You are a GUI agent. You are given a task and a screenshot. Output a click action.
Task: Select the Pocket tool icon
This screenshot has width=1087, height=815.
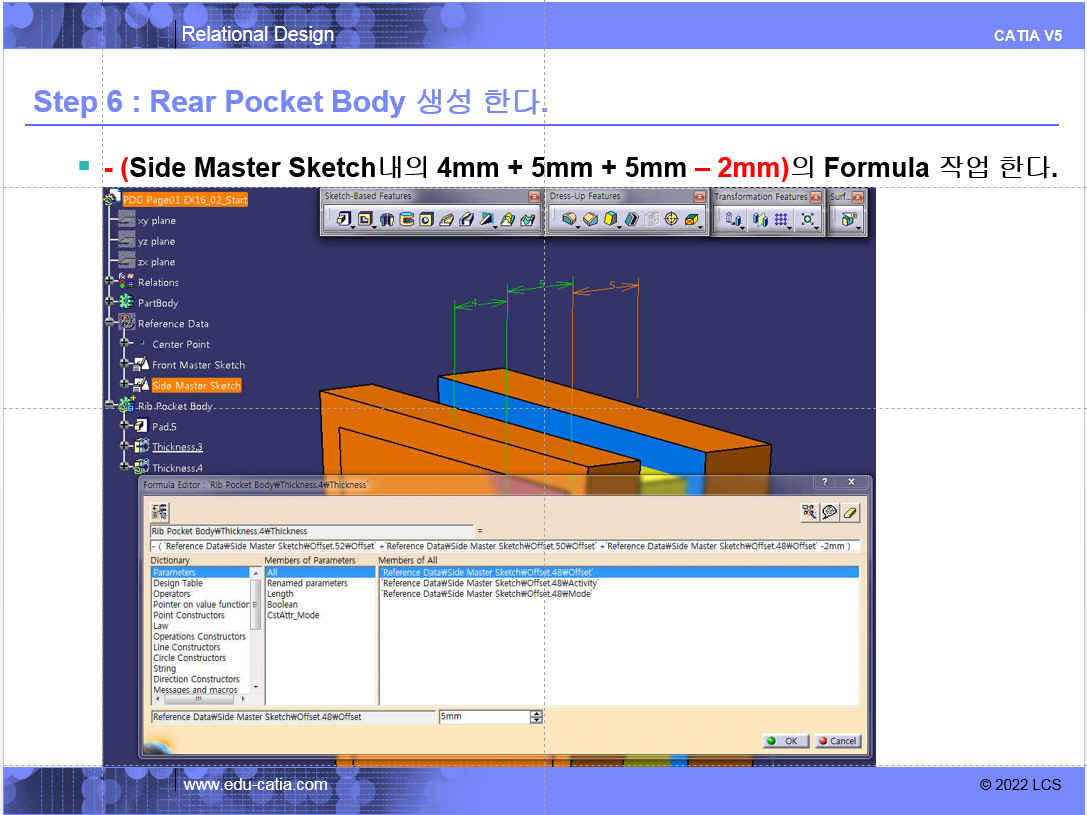[x=364, y=219]
